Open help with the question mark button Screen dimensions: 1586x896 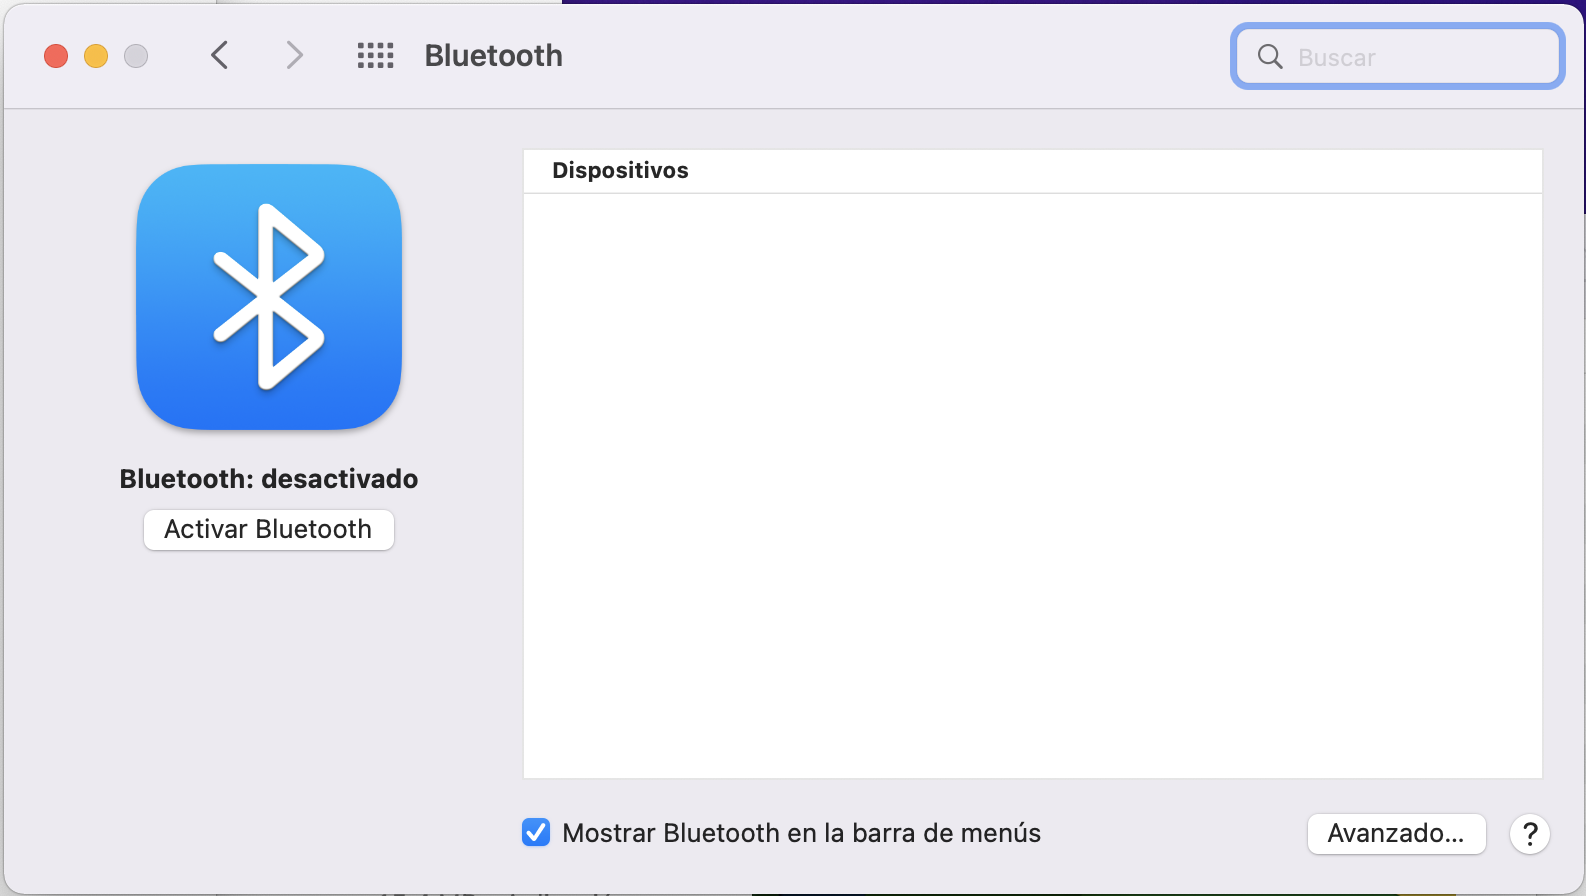[1530, 833]
